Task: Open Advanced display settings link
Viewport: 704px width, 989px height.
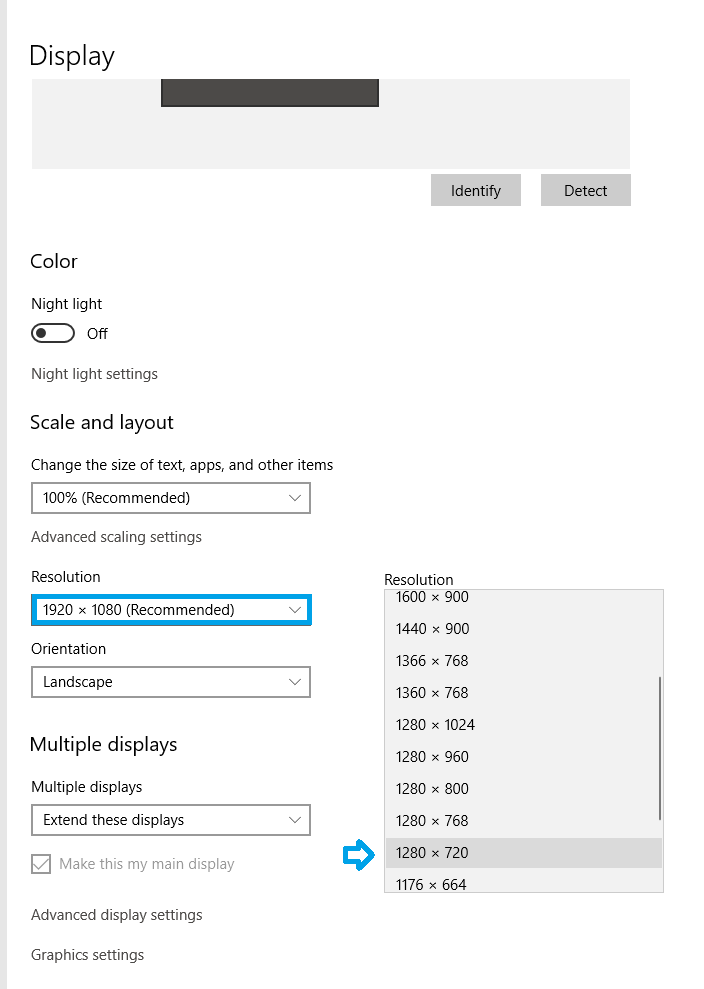Action: [117, 915]
